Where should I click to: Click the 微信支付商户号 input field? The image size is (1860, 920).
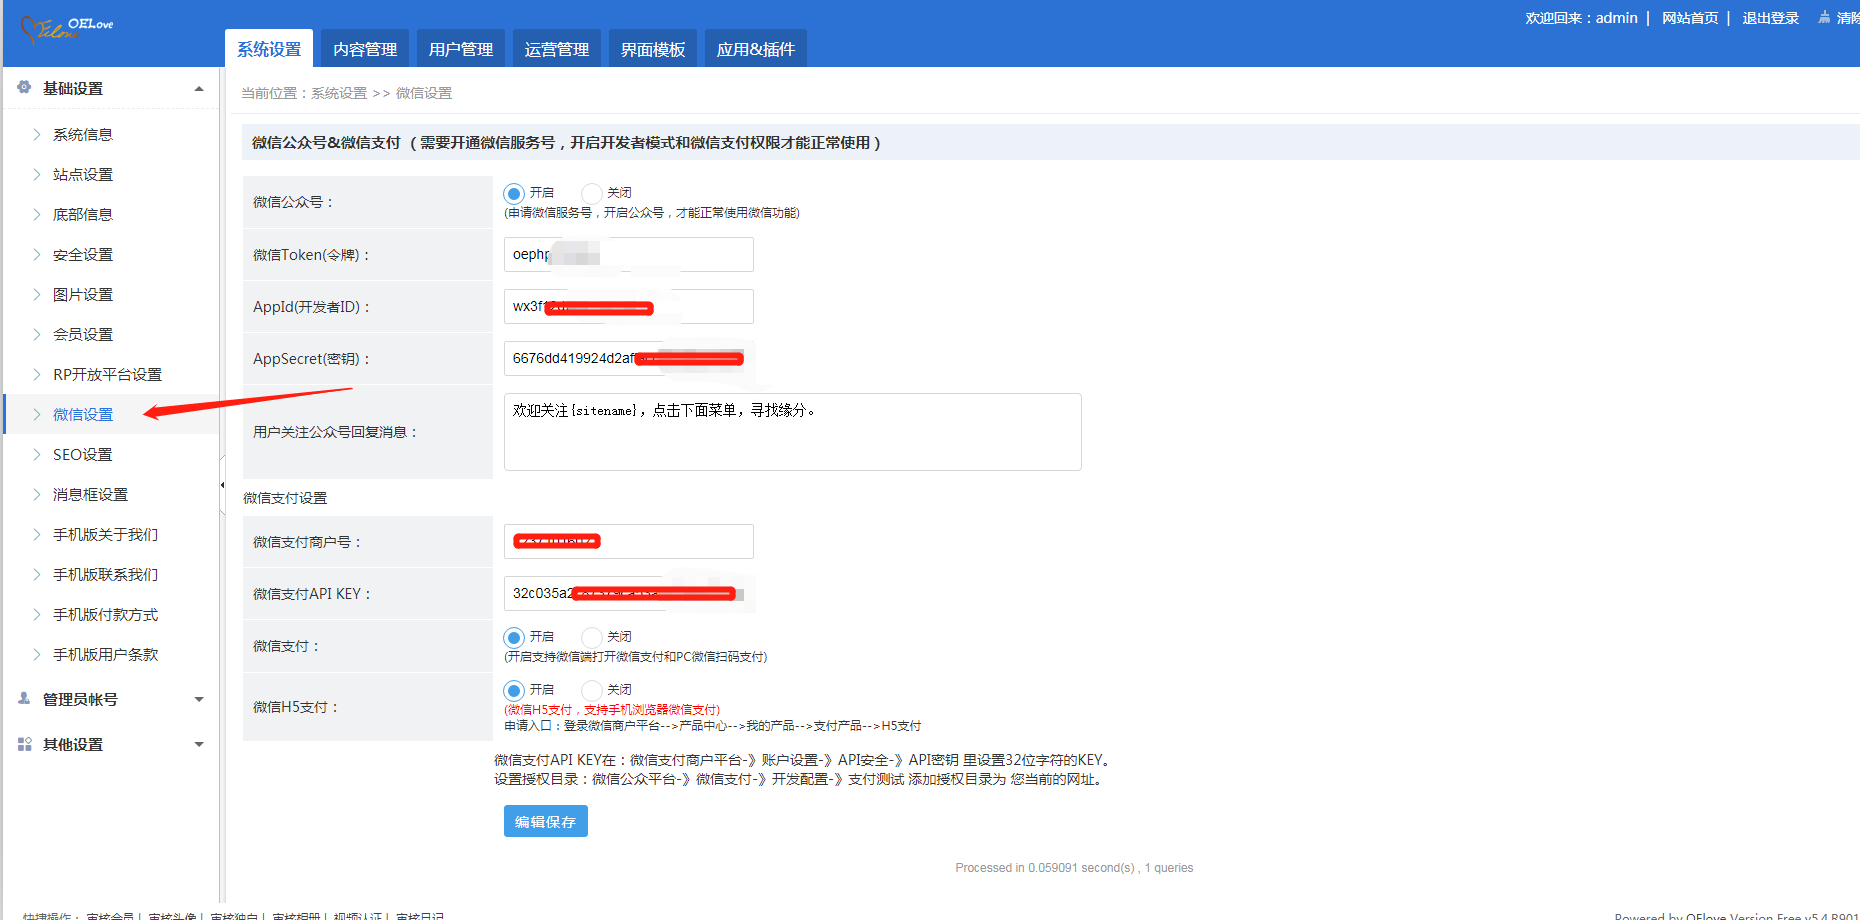[629, 541]
